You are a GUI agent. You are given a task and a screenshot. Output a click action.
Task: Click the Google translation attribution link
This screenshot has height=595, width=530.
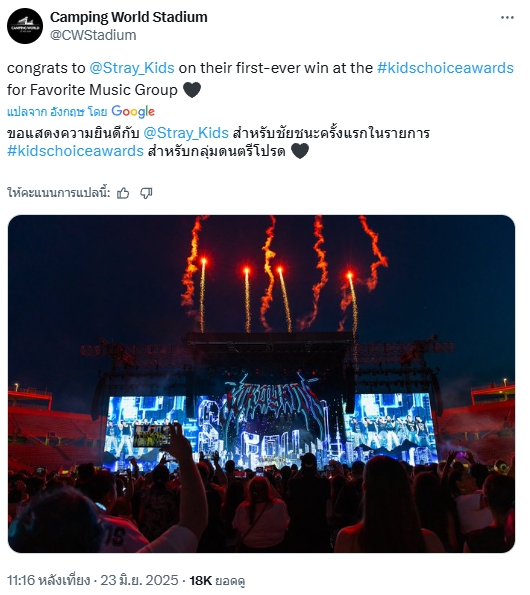[81, 112]
